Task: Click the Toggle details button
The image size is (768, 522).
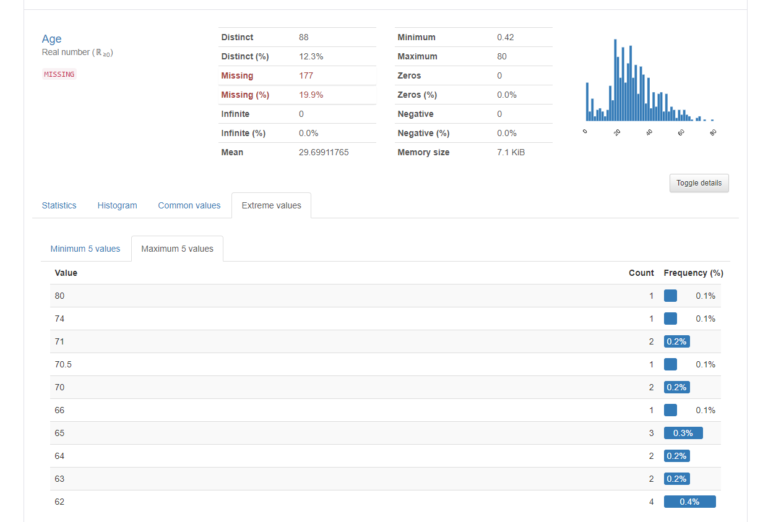Action: pos(699,183)
